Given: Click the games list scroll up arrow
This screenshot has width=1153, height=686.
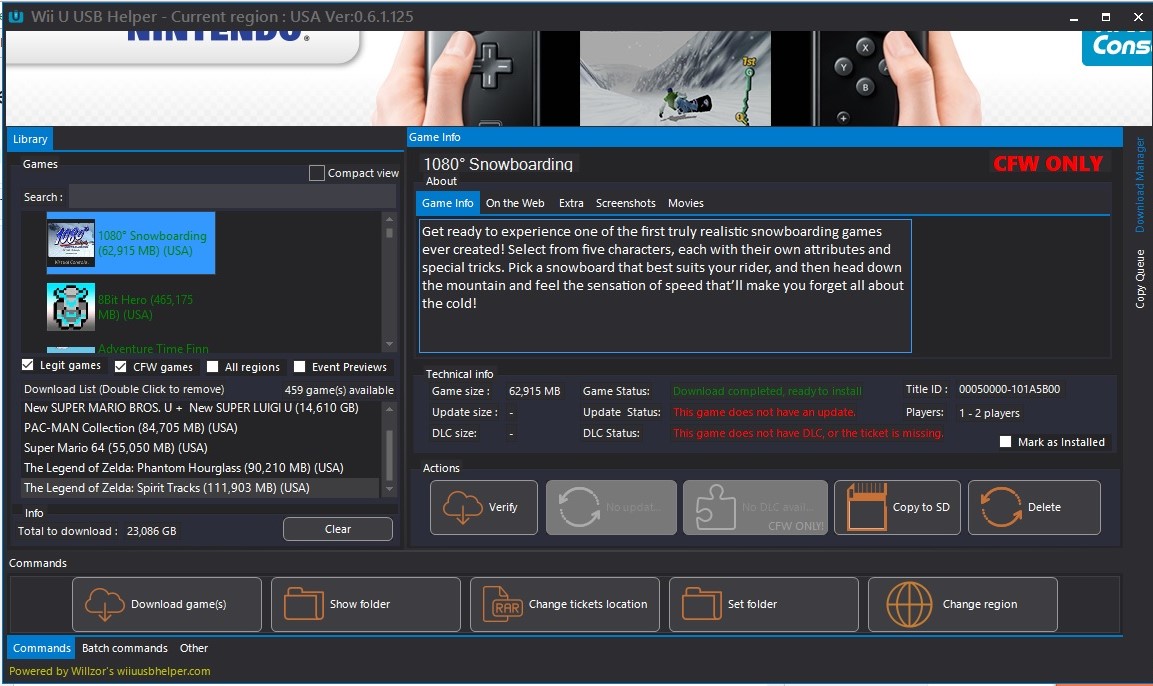Looking at the screenshot, I should coord(389,219).
